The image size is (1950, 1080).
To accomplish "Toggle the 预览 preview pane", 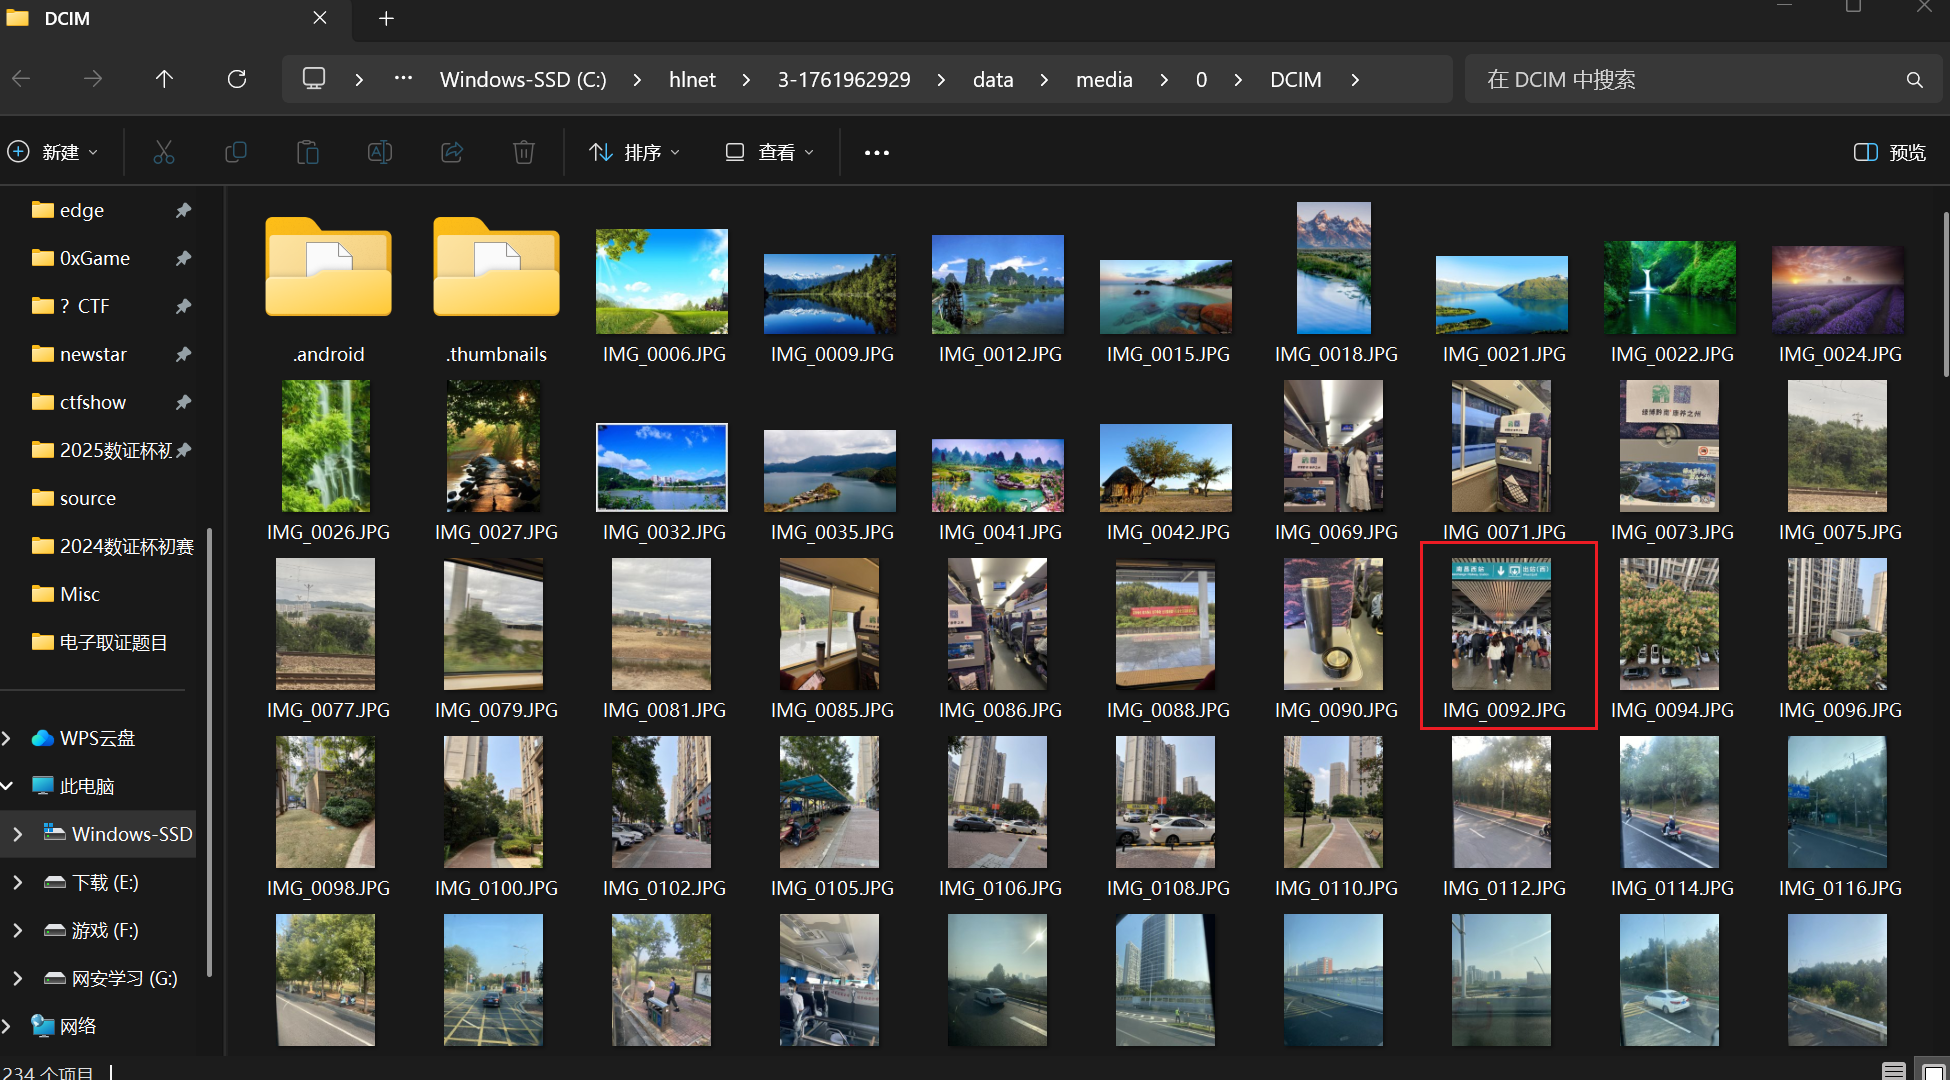I will [x=1890, y=152].
